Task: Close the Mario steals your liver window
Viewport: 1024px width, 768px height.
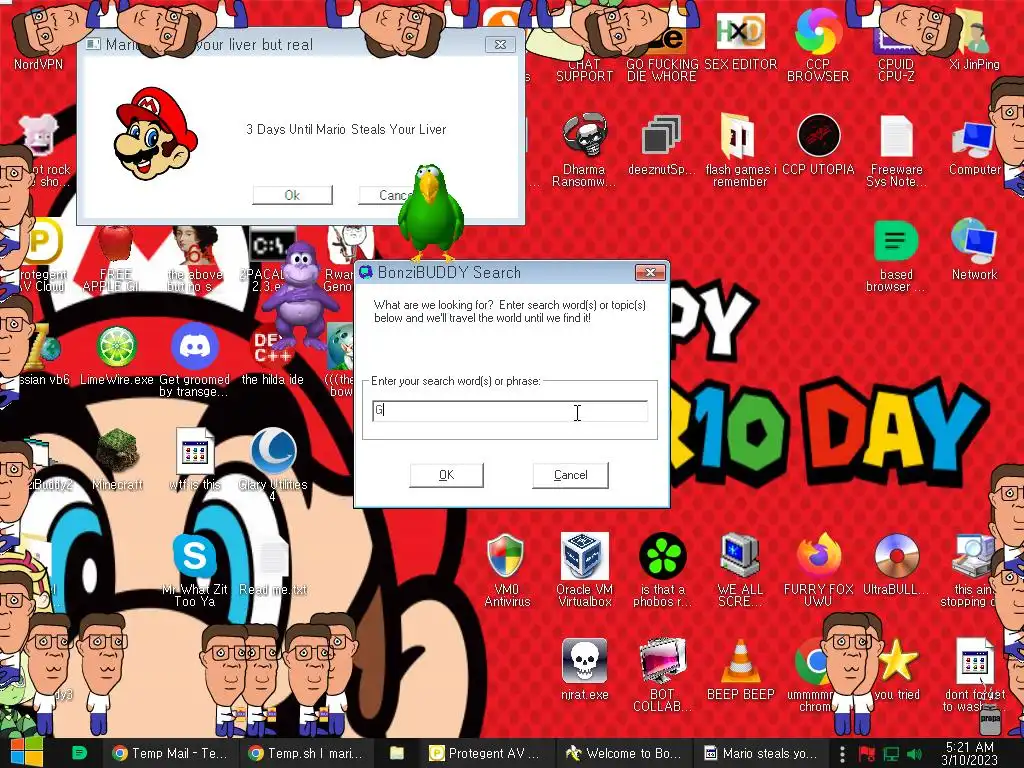Action: [x=500, y=44]
